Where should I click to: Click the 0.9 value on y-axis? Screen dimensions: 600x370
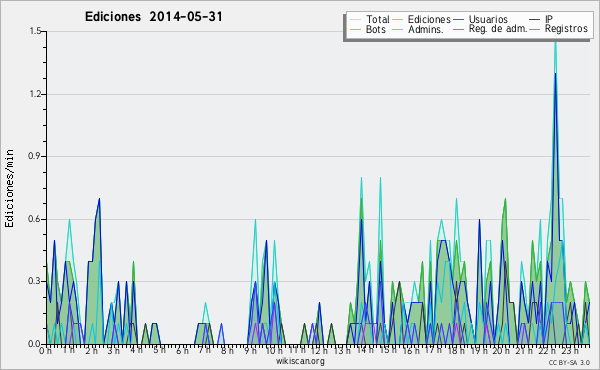coord(35,156)
